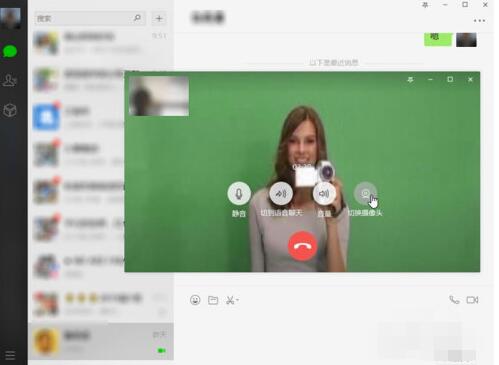Viewport: 499px width, 365px height.
Task: Turn off the camera in the call
Action: coord(365,194)
